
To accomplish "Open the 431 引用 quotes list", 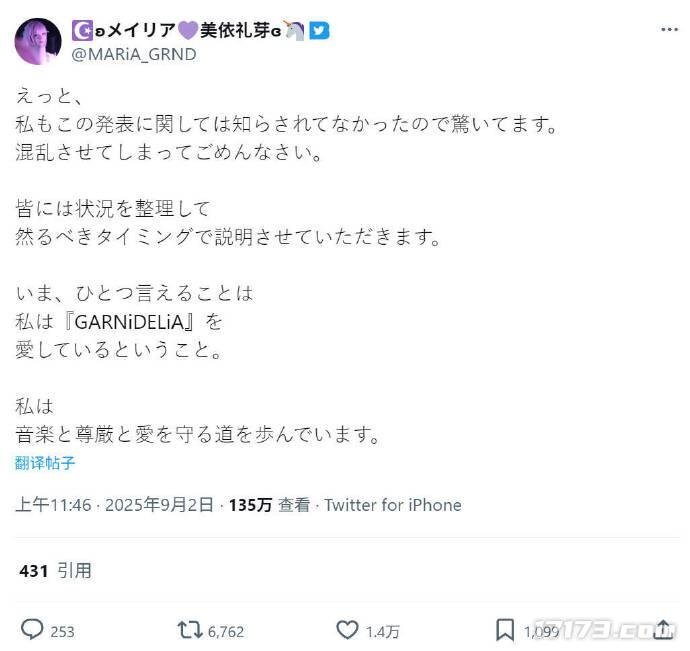I will (55, 571).
